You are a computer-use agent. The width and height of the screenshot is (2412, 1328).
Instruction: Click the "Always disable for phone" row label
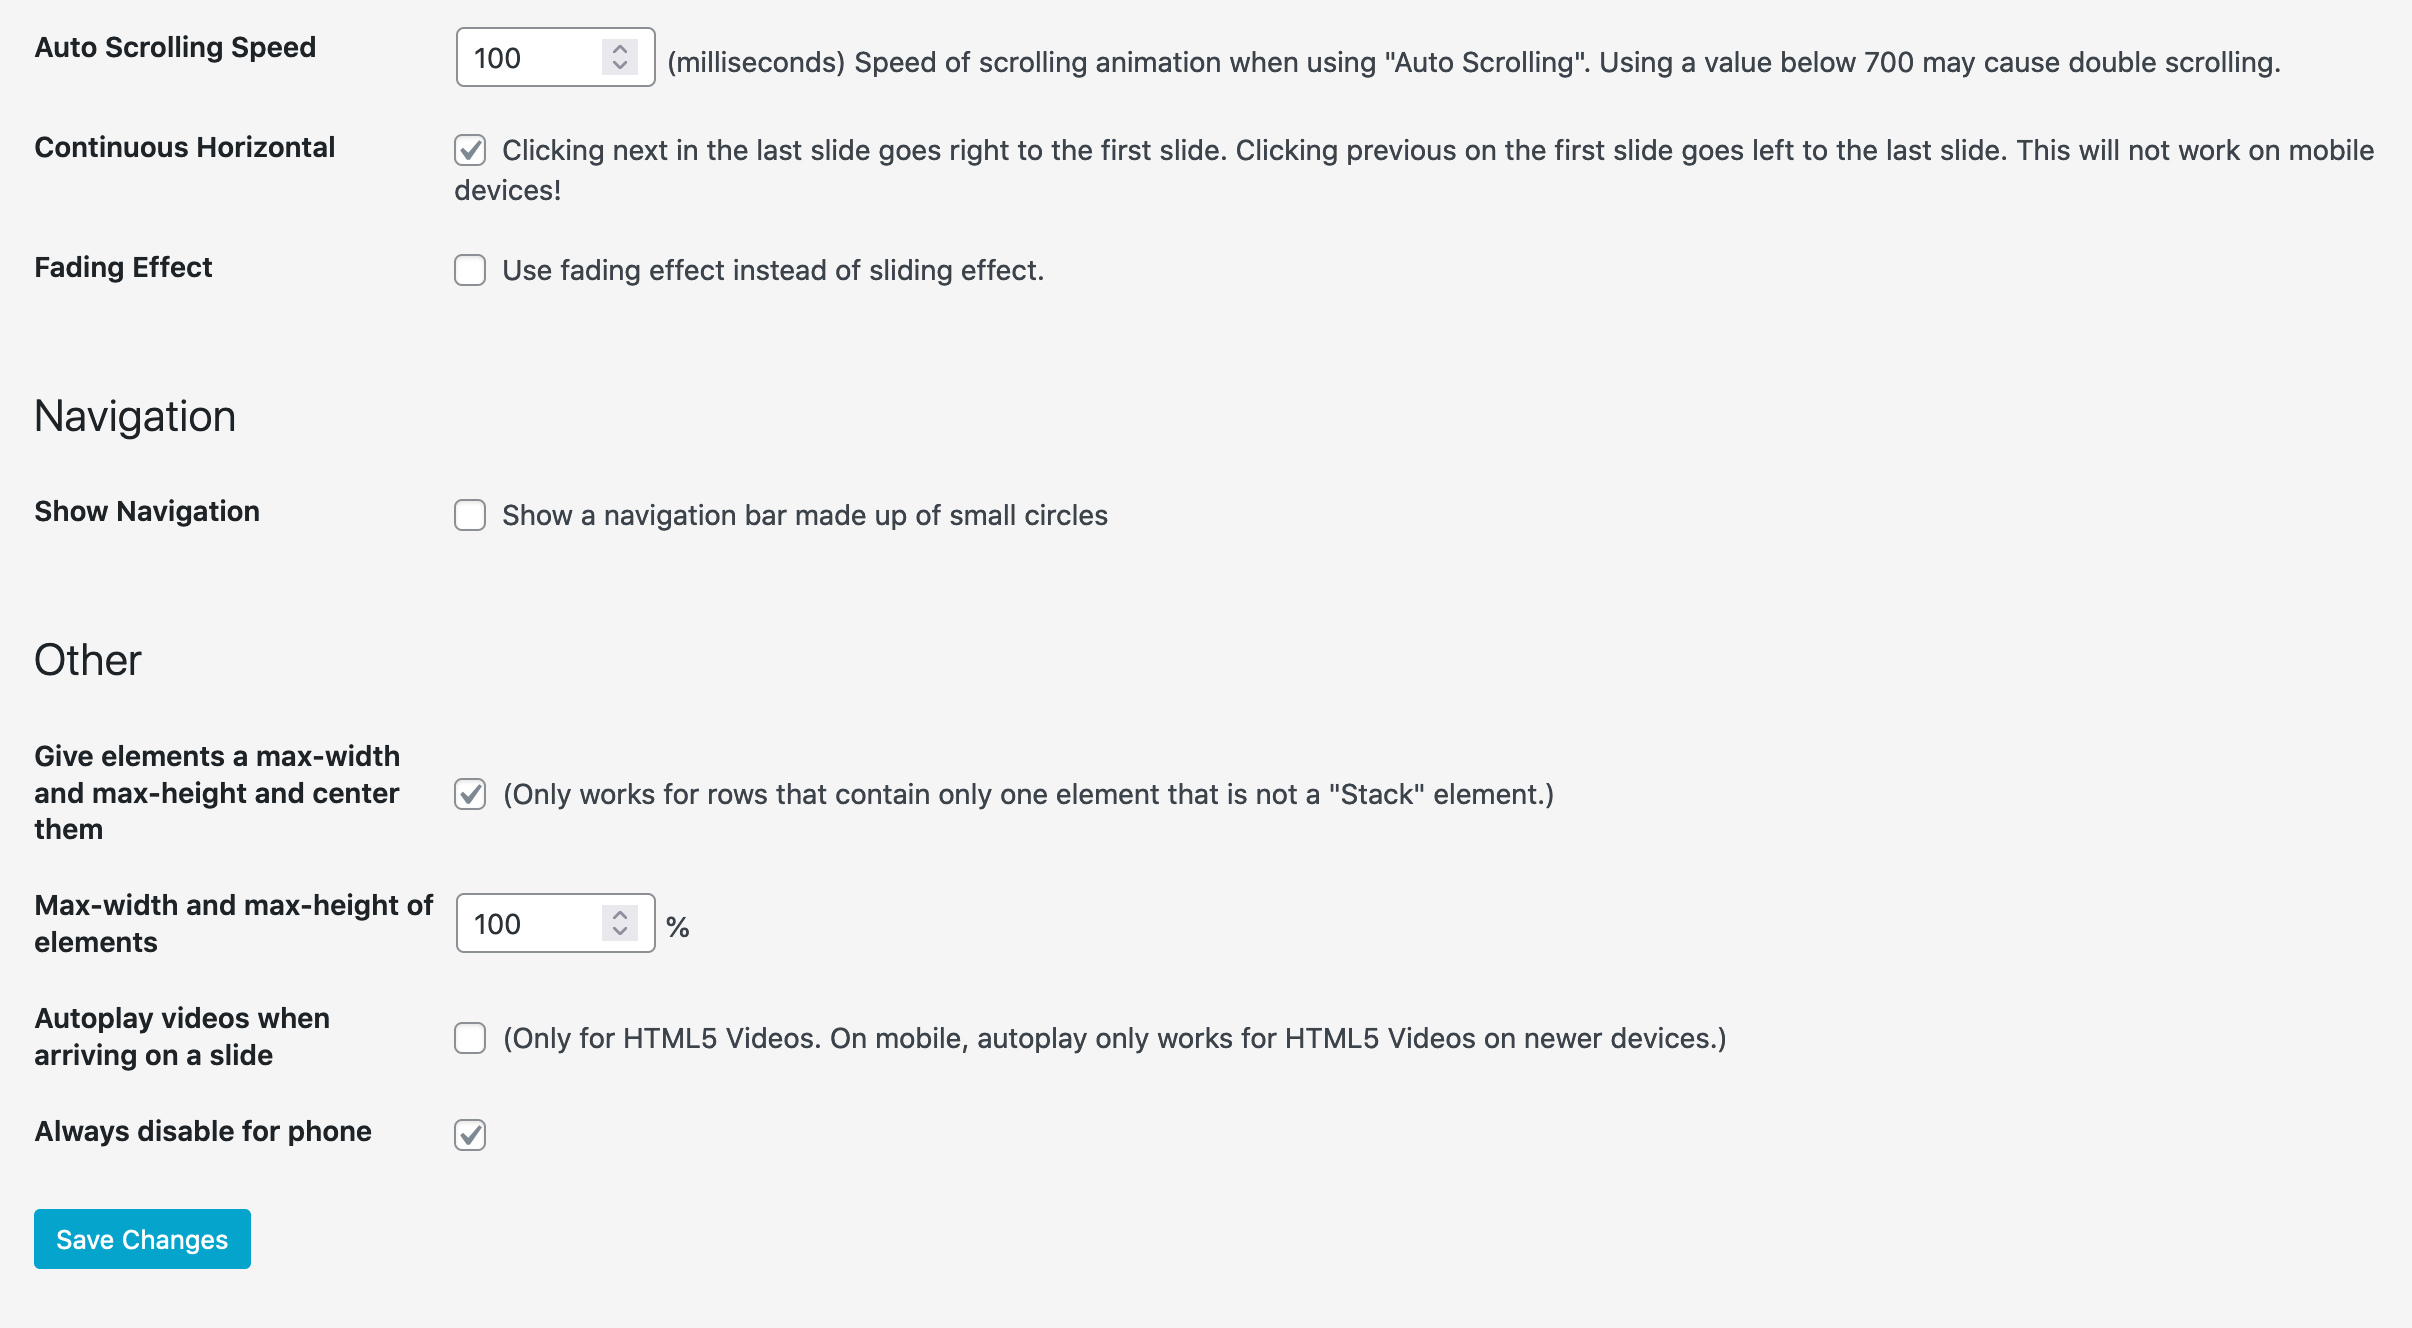[x=203, y=1131]
